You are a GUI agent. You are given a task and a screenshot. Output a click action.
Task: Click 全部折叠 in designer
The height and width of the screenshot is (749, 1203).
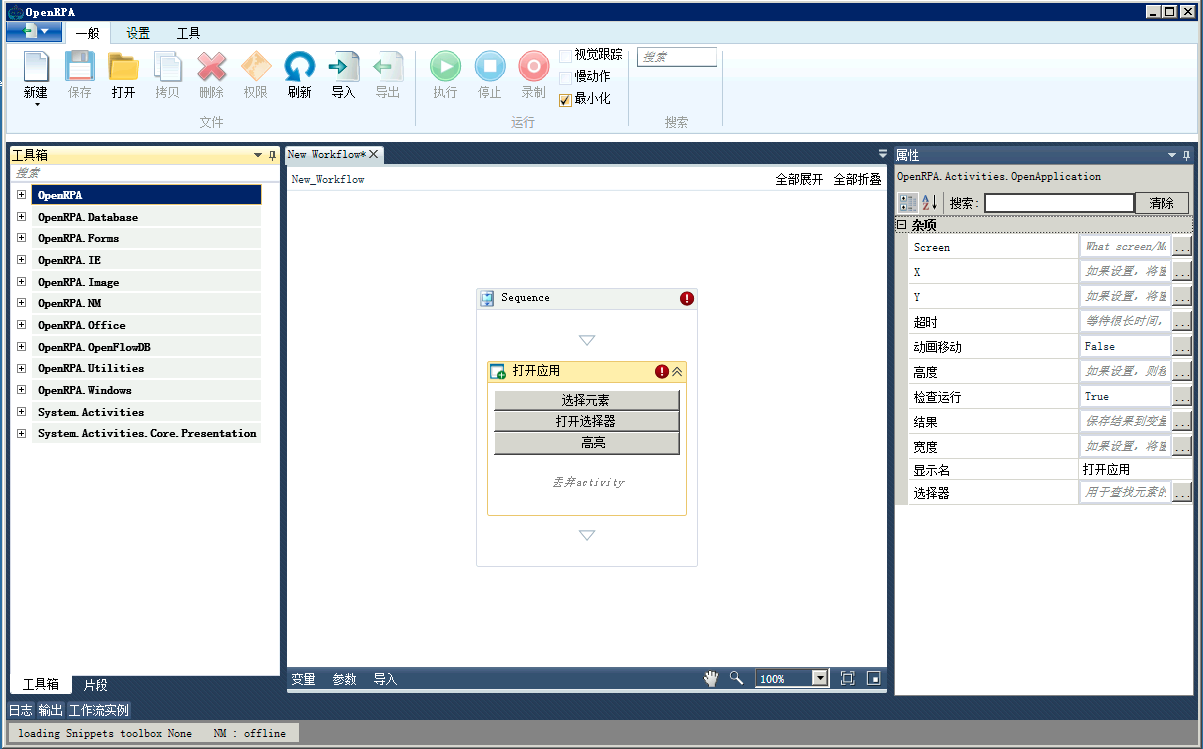click(858, 179)
